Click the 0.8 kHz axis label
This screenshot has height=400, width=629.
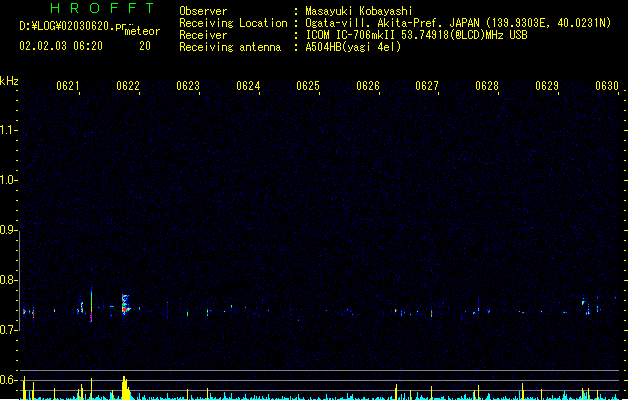pos(7,280)
